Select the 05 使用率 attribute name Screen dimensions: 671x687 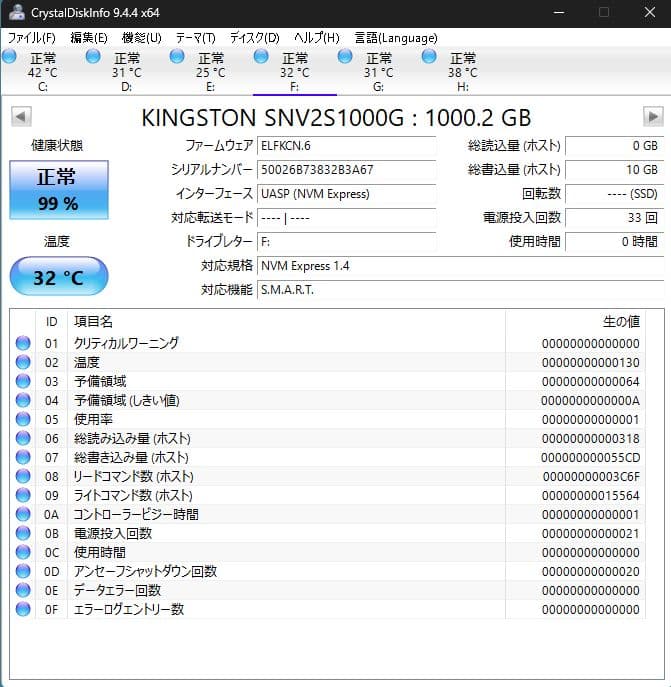[93, 419]
